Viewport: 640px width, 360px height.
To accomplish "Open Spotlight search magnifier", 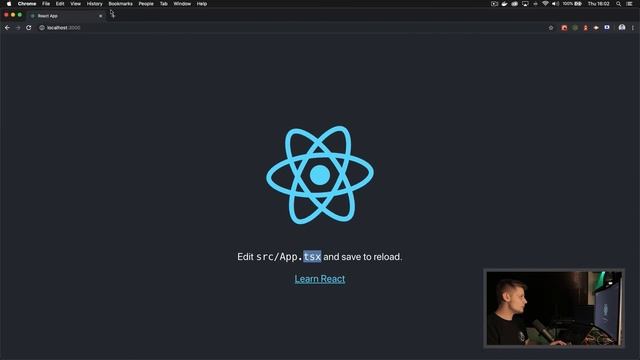I will 619,4.
